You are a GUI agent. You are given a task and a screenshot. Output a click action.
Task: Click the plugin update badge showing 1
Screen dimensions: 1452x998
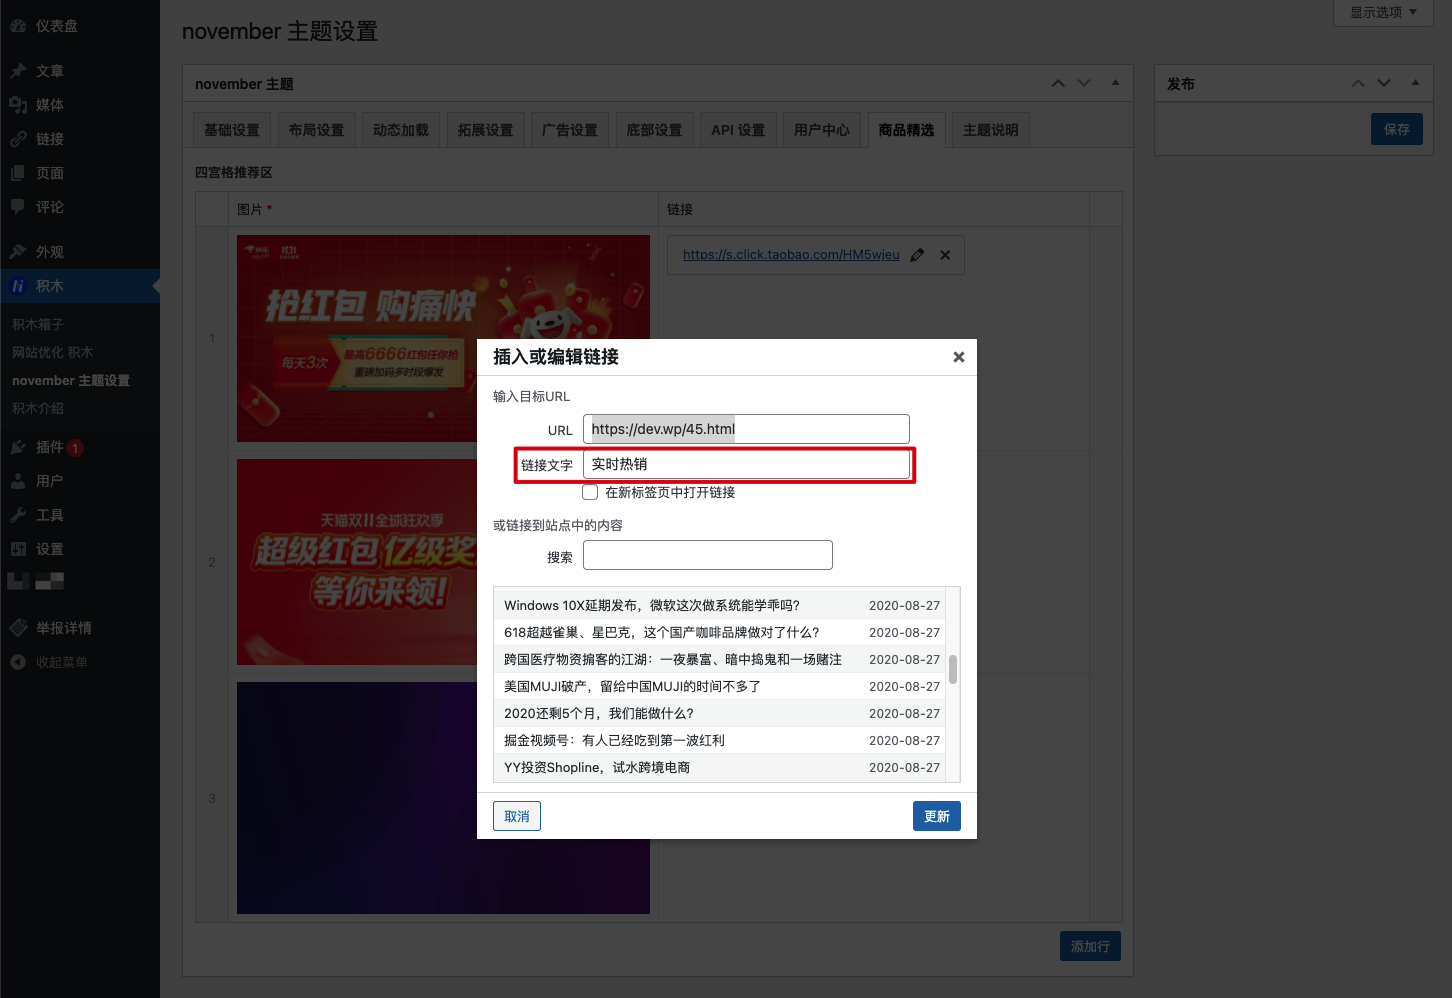pos(75,448)
